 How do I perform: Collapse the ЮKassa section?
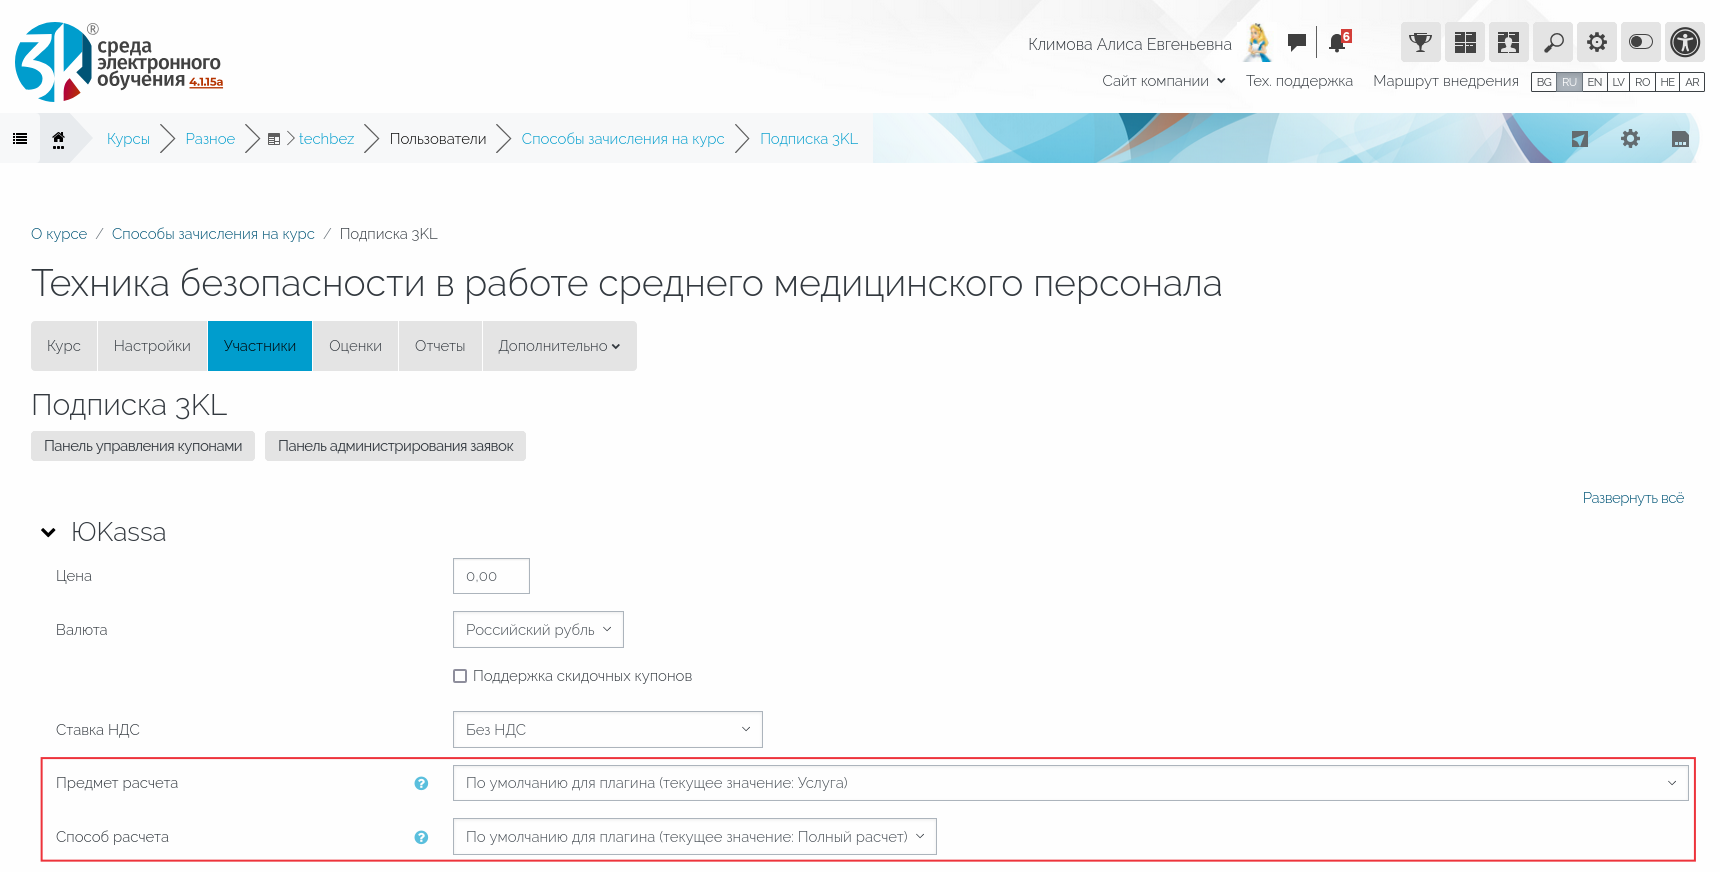point(48,533)
